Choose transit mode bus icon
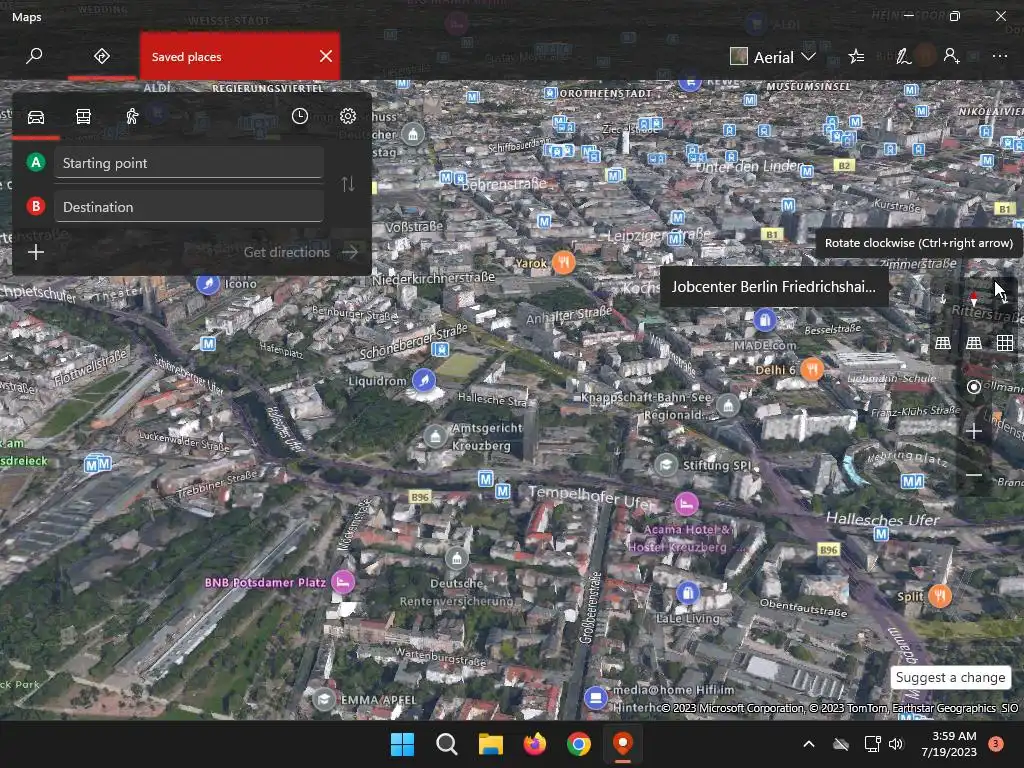 [84, 117]
